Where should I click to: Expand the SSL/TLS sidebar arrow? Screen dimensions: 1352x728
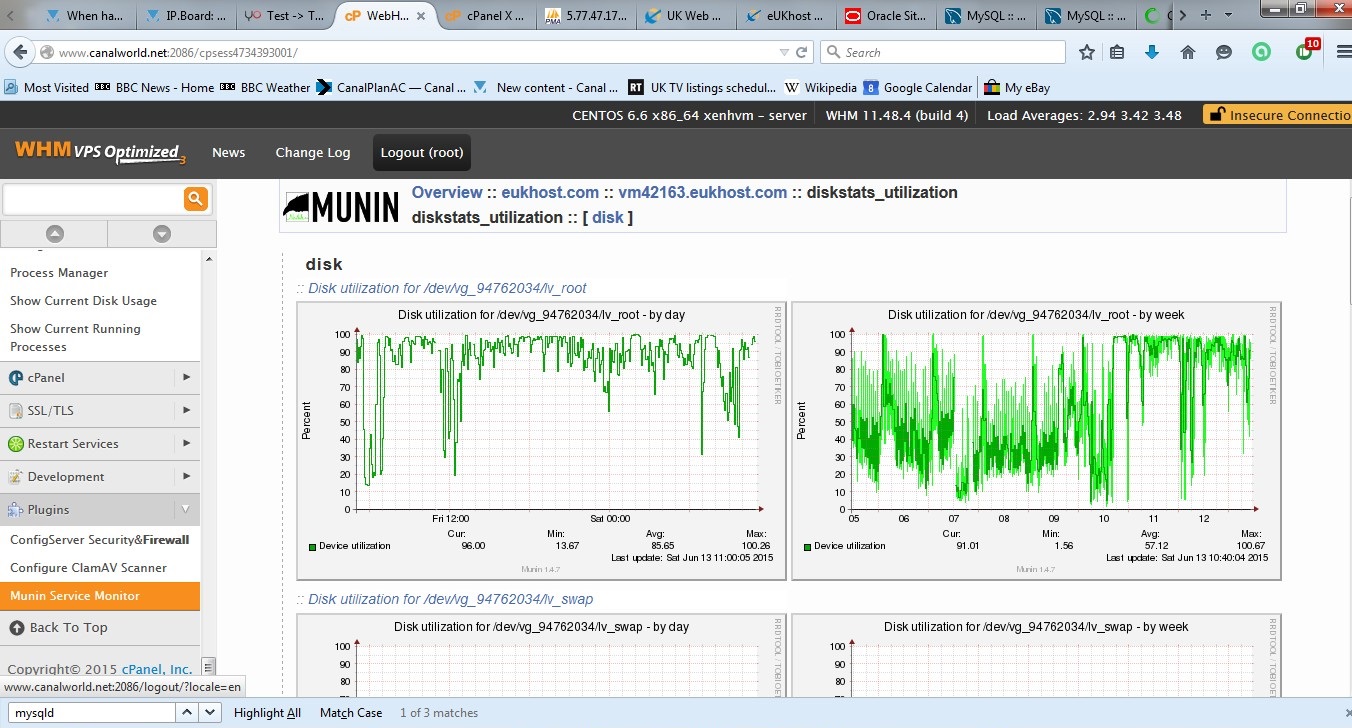point(186,411)
